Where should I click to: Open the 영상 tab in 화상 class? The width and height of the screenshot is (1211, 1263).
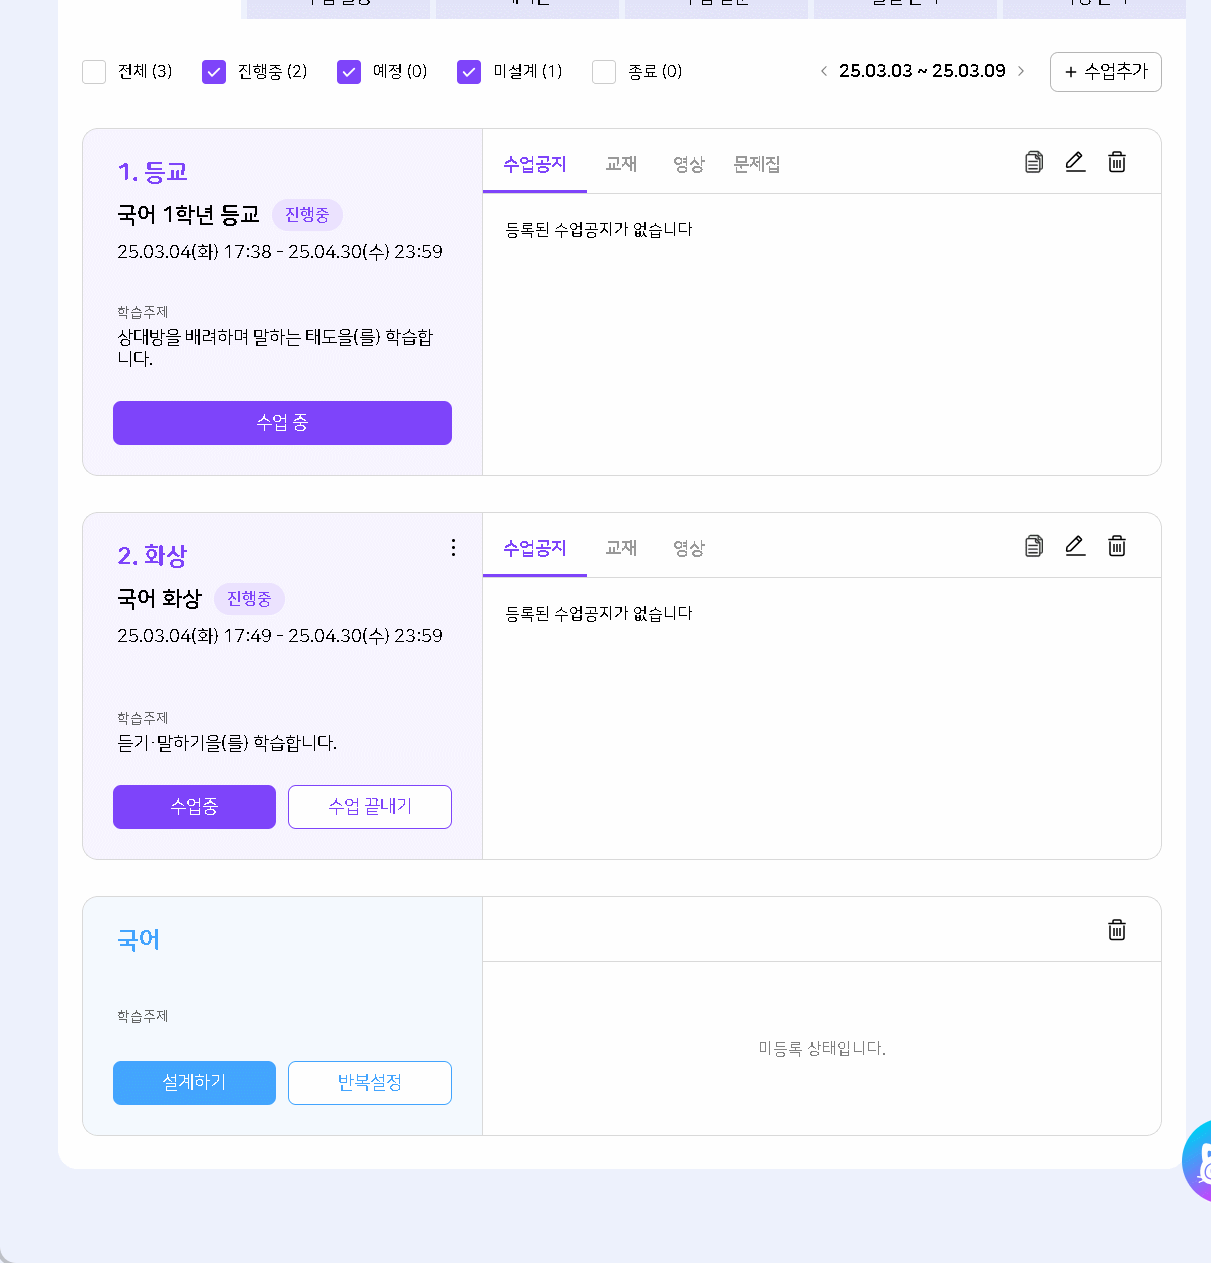point(688,548)
